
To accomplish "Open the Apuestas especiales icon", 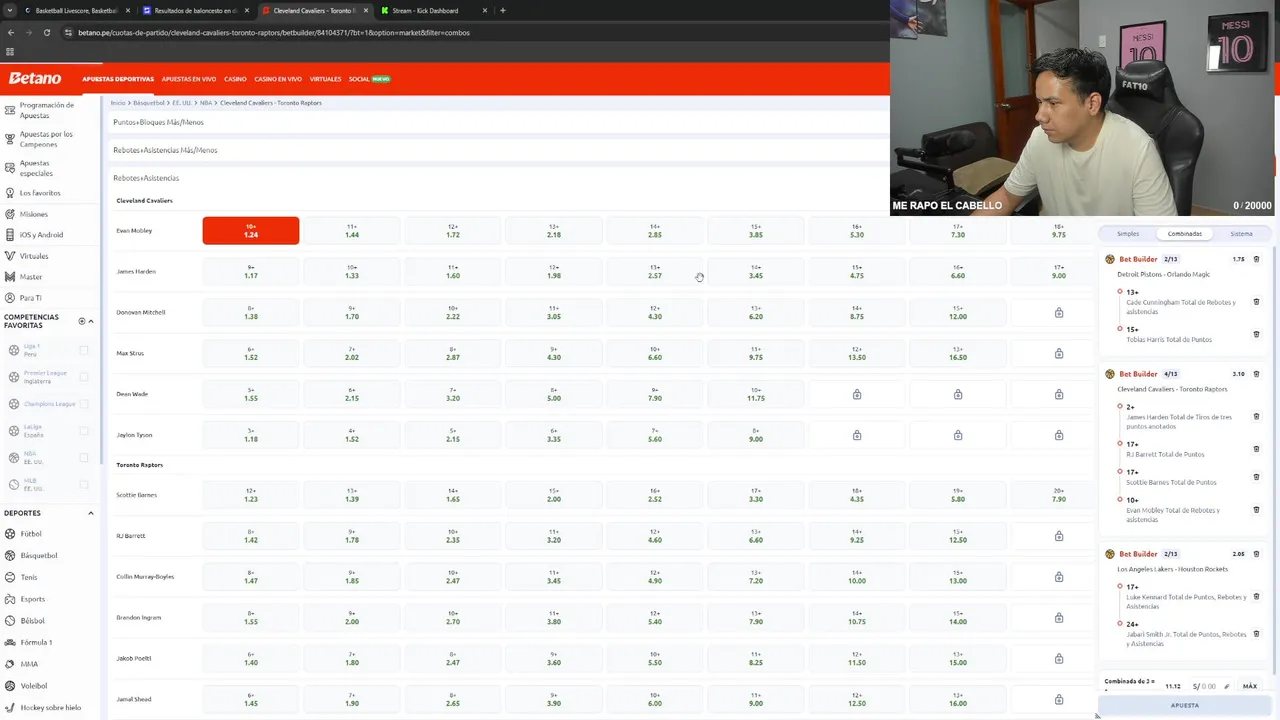I will tap(10, 168).
